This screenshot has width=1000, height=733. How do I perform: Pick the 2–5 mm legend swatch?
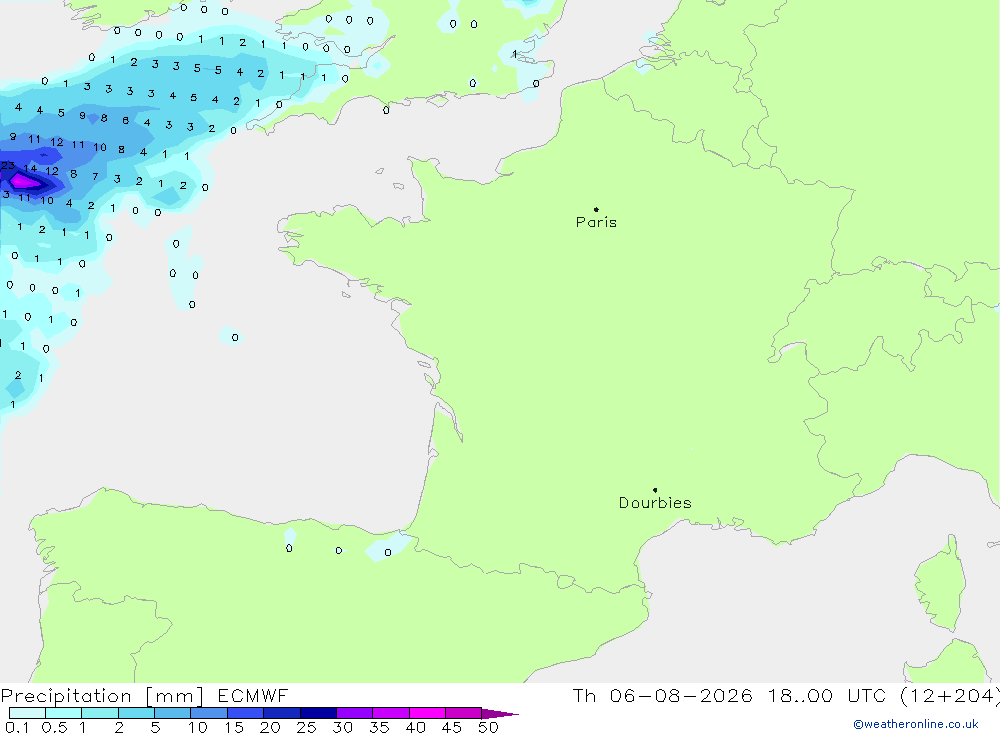click(136, 713)
